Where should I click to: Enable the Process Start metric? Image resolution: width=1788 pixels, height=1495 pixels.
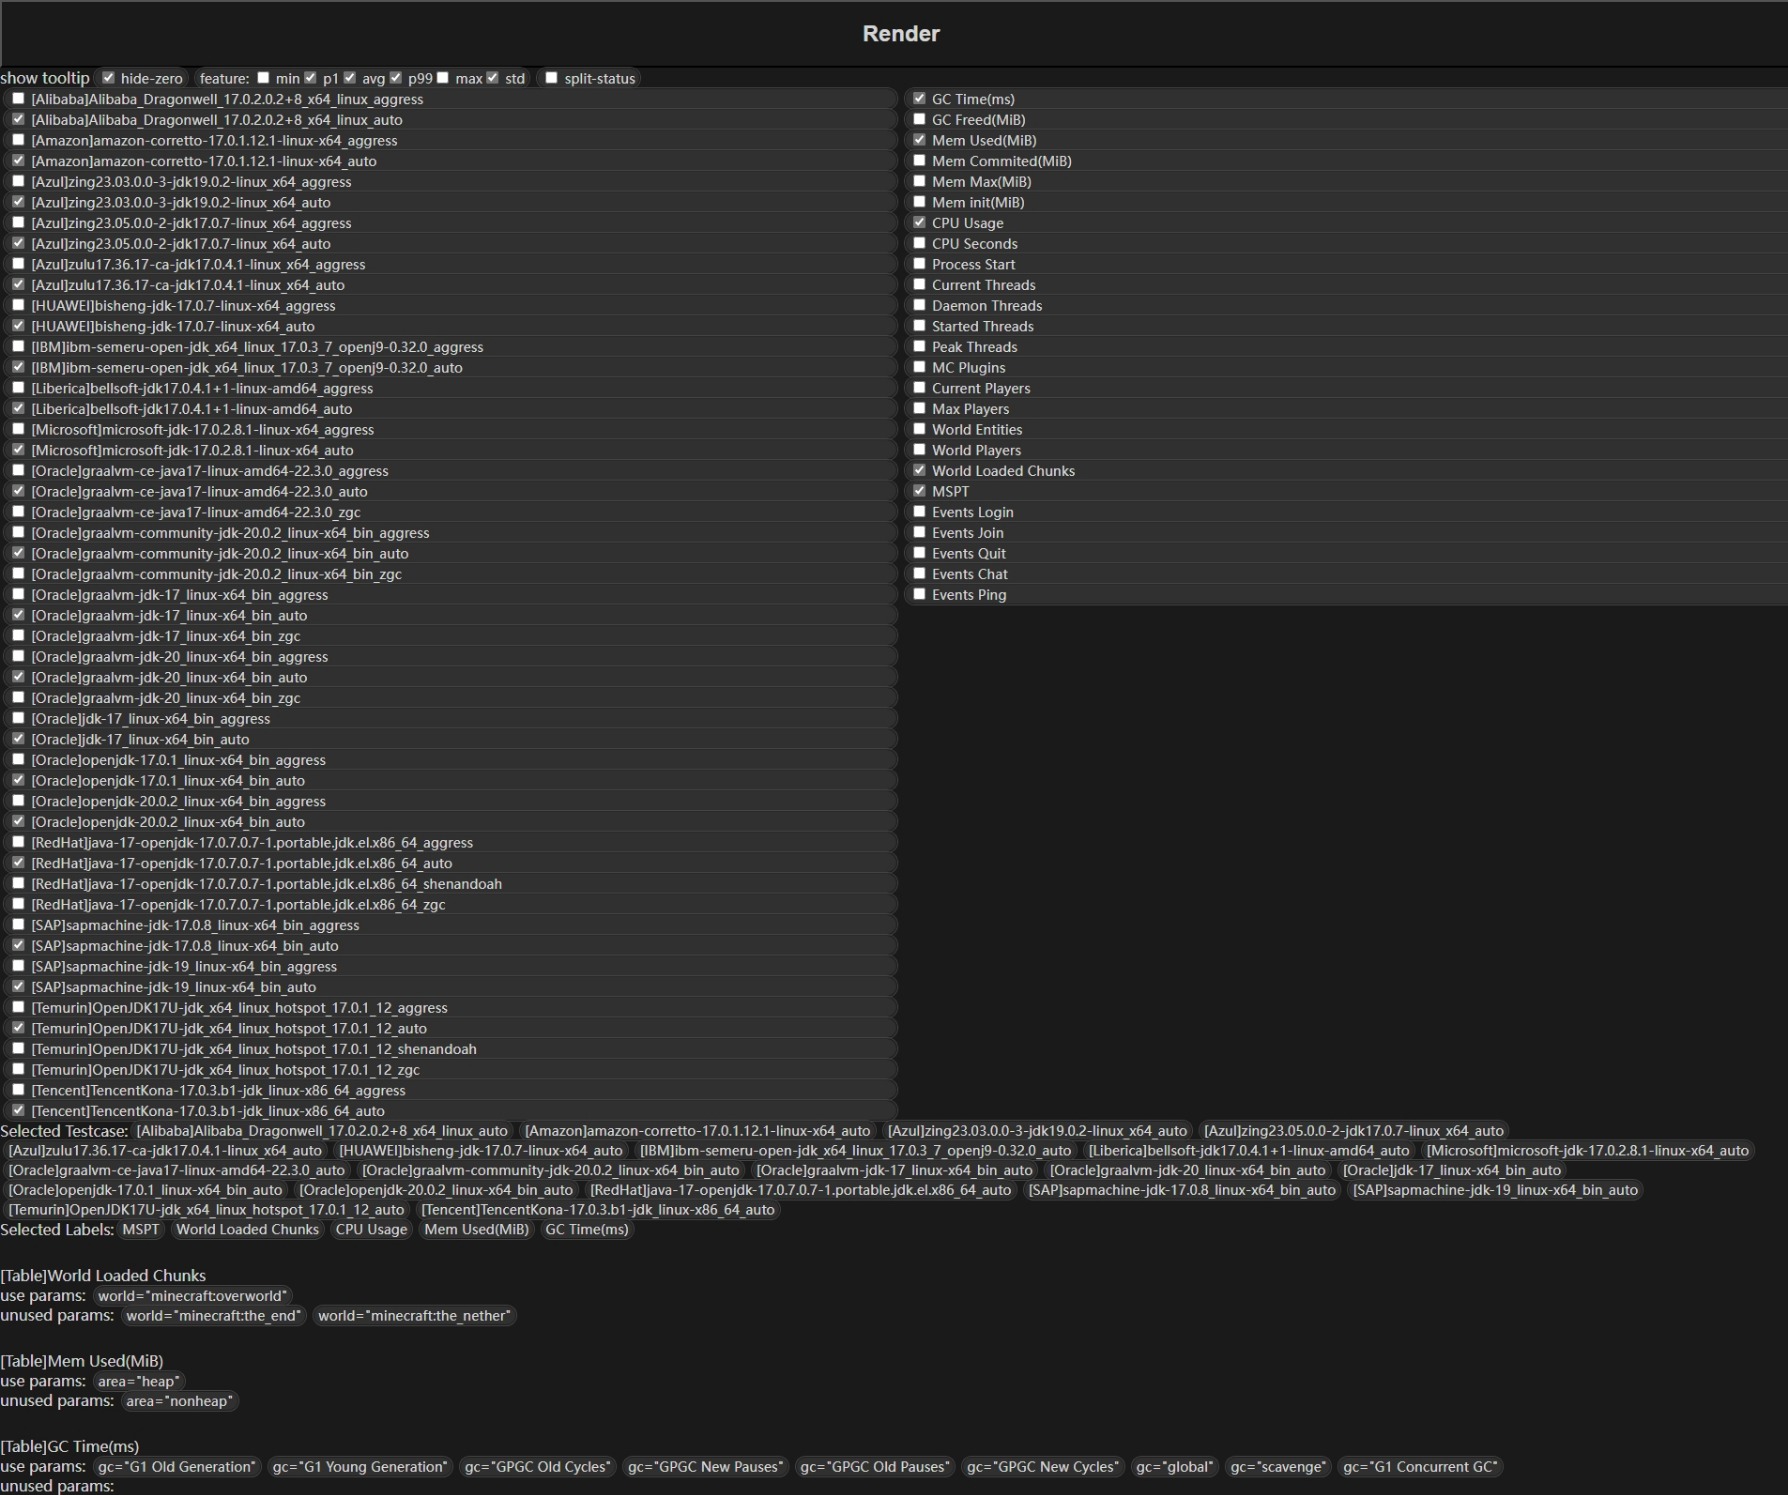click(920, 264)
